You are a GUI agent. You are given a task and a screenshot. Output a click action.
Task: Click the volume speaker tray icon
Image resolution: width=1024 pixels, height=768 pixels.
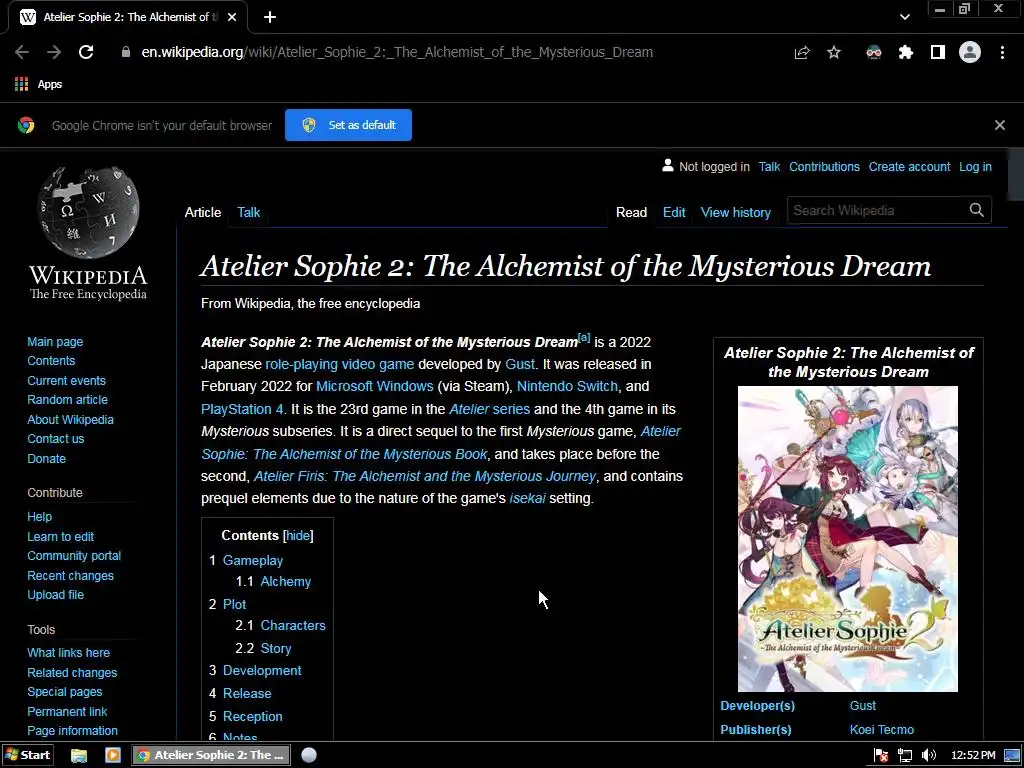coord(929,756)
